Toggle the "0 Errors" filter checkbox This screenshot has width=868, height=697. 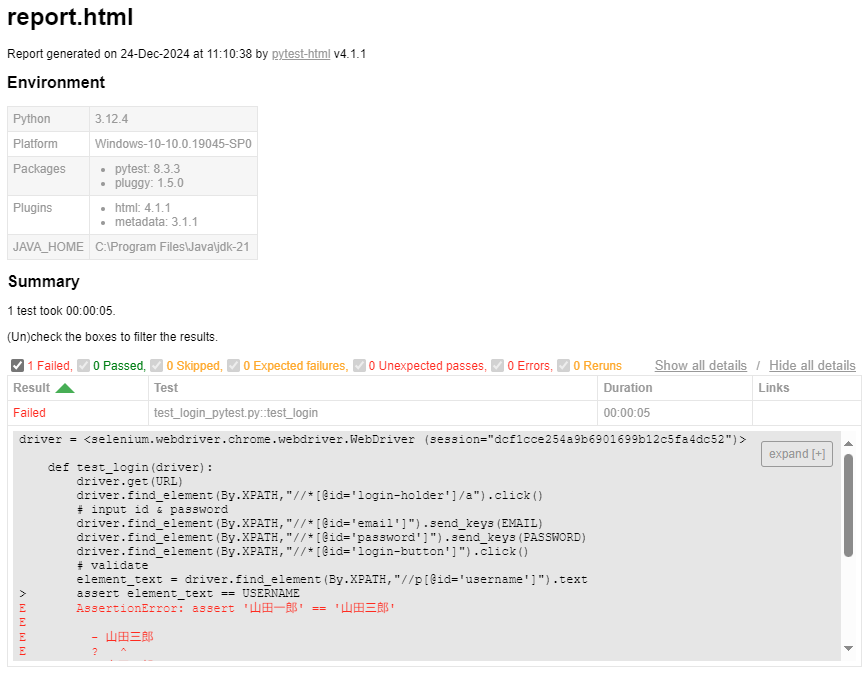(495, 365)
